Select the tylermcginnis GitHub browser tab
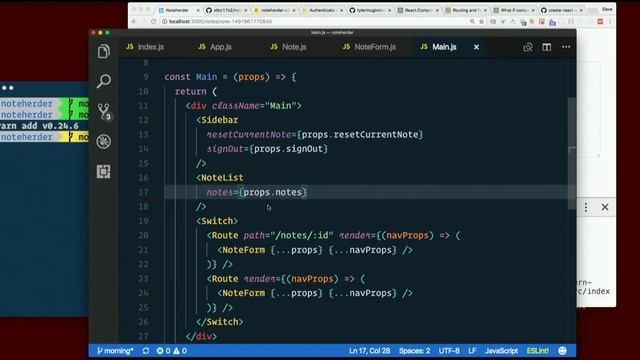Image resolution: width=640 pixels, height=360 pixels. 370,10
